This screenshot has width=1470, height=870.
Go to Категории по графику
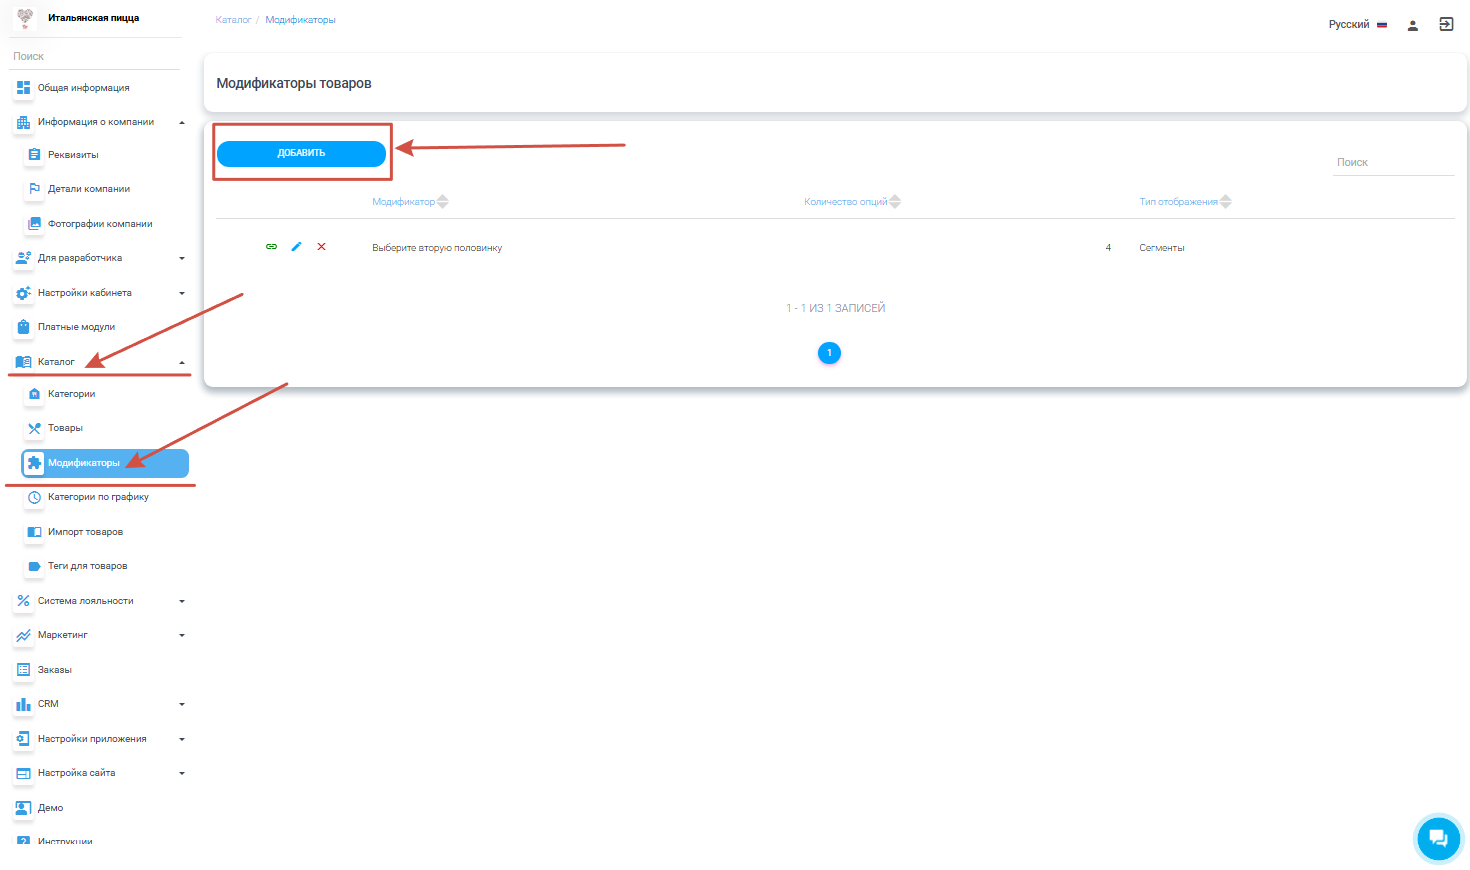pyautogui.click(x=98, y=497)
